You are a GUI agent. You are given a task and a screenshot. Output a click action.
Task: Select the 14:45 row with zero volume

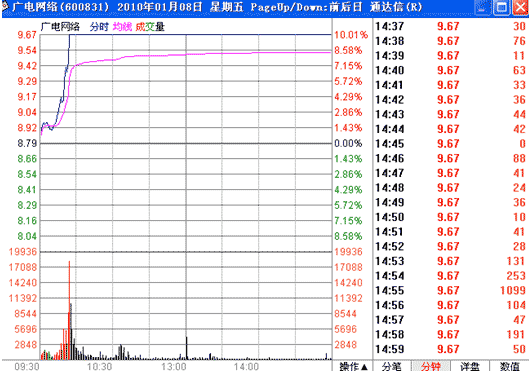click(450, 144)
